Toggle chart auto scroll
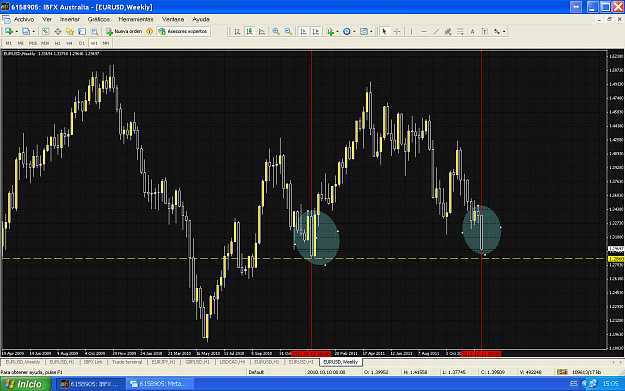The height and width of the screenshot is (391, 625). (303, 31)
